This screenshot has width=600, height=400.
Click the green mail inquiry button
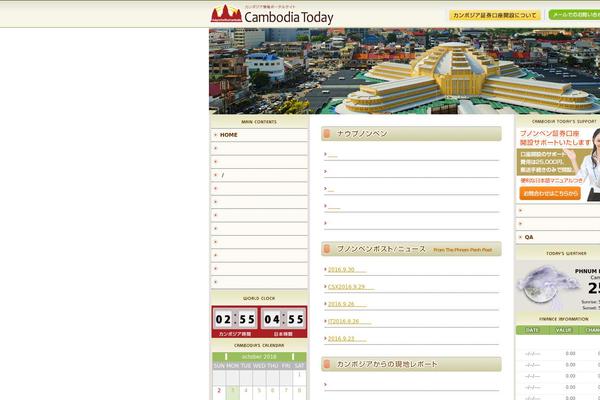pyautogui.click(x=574, y=15)
